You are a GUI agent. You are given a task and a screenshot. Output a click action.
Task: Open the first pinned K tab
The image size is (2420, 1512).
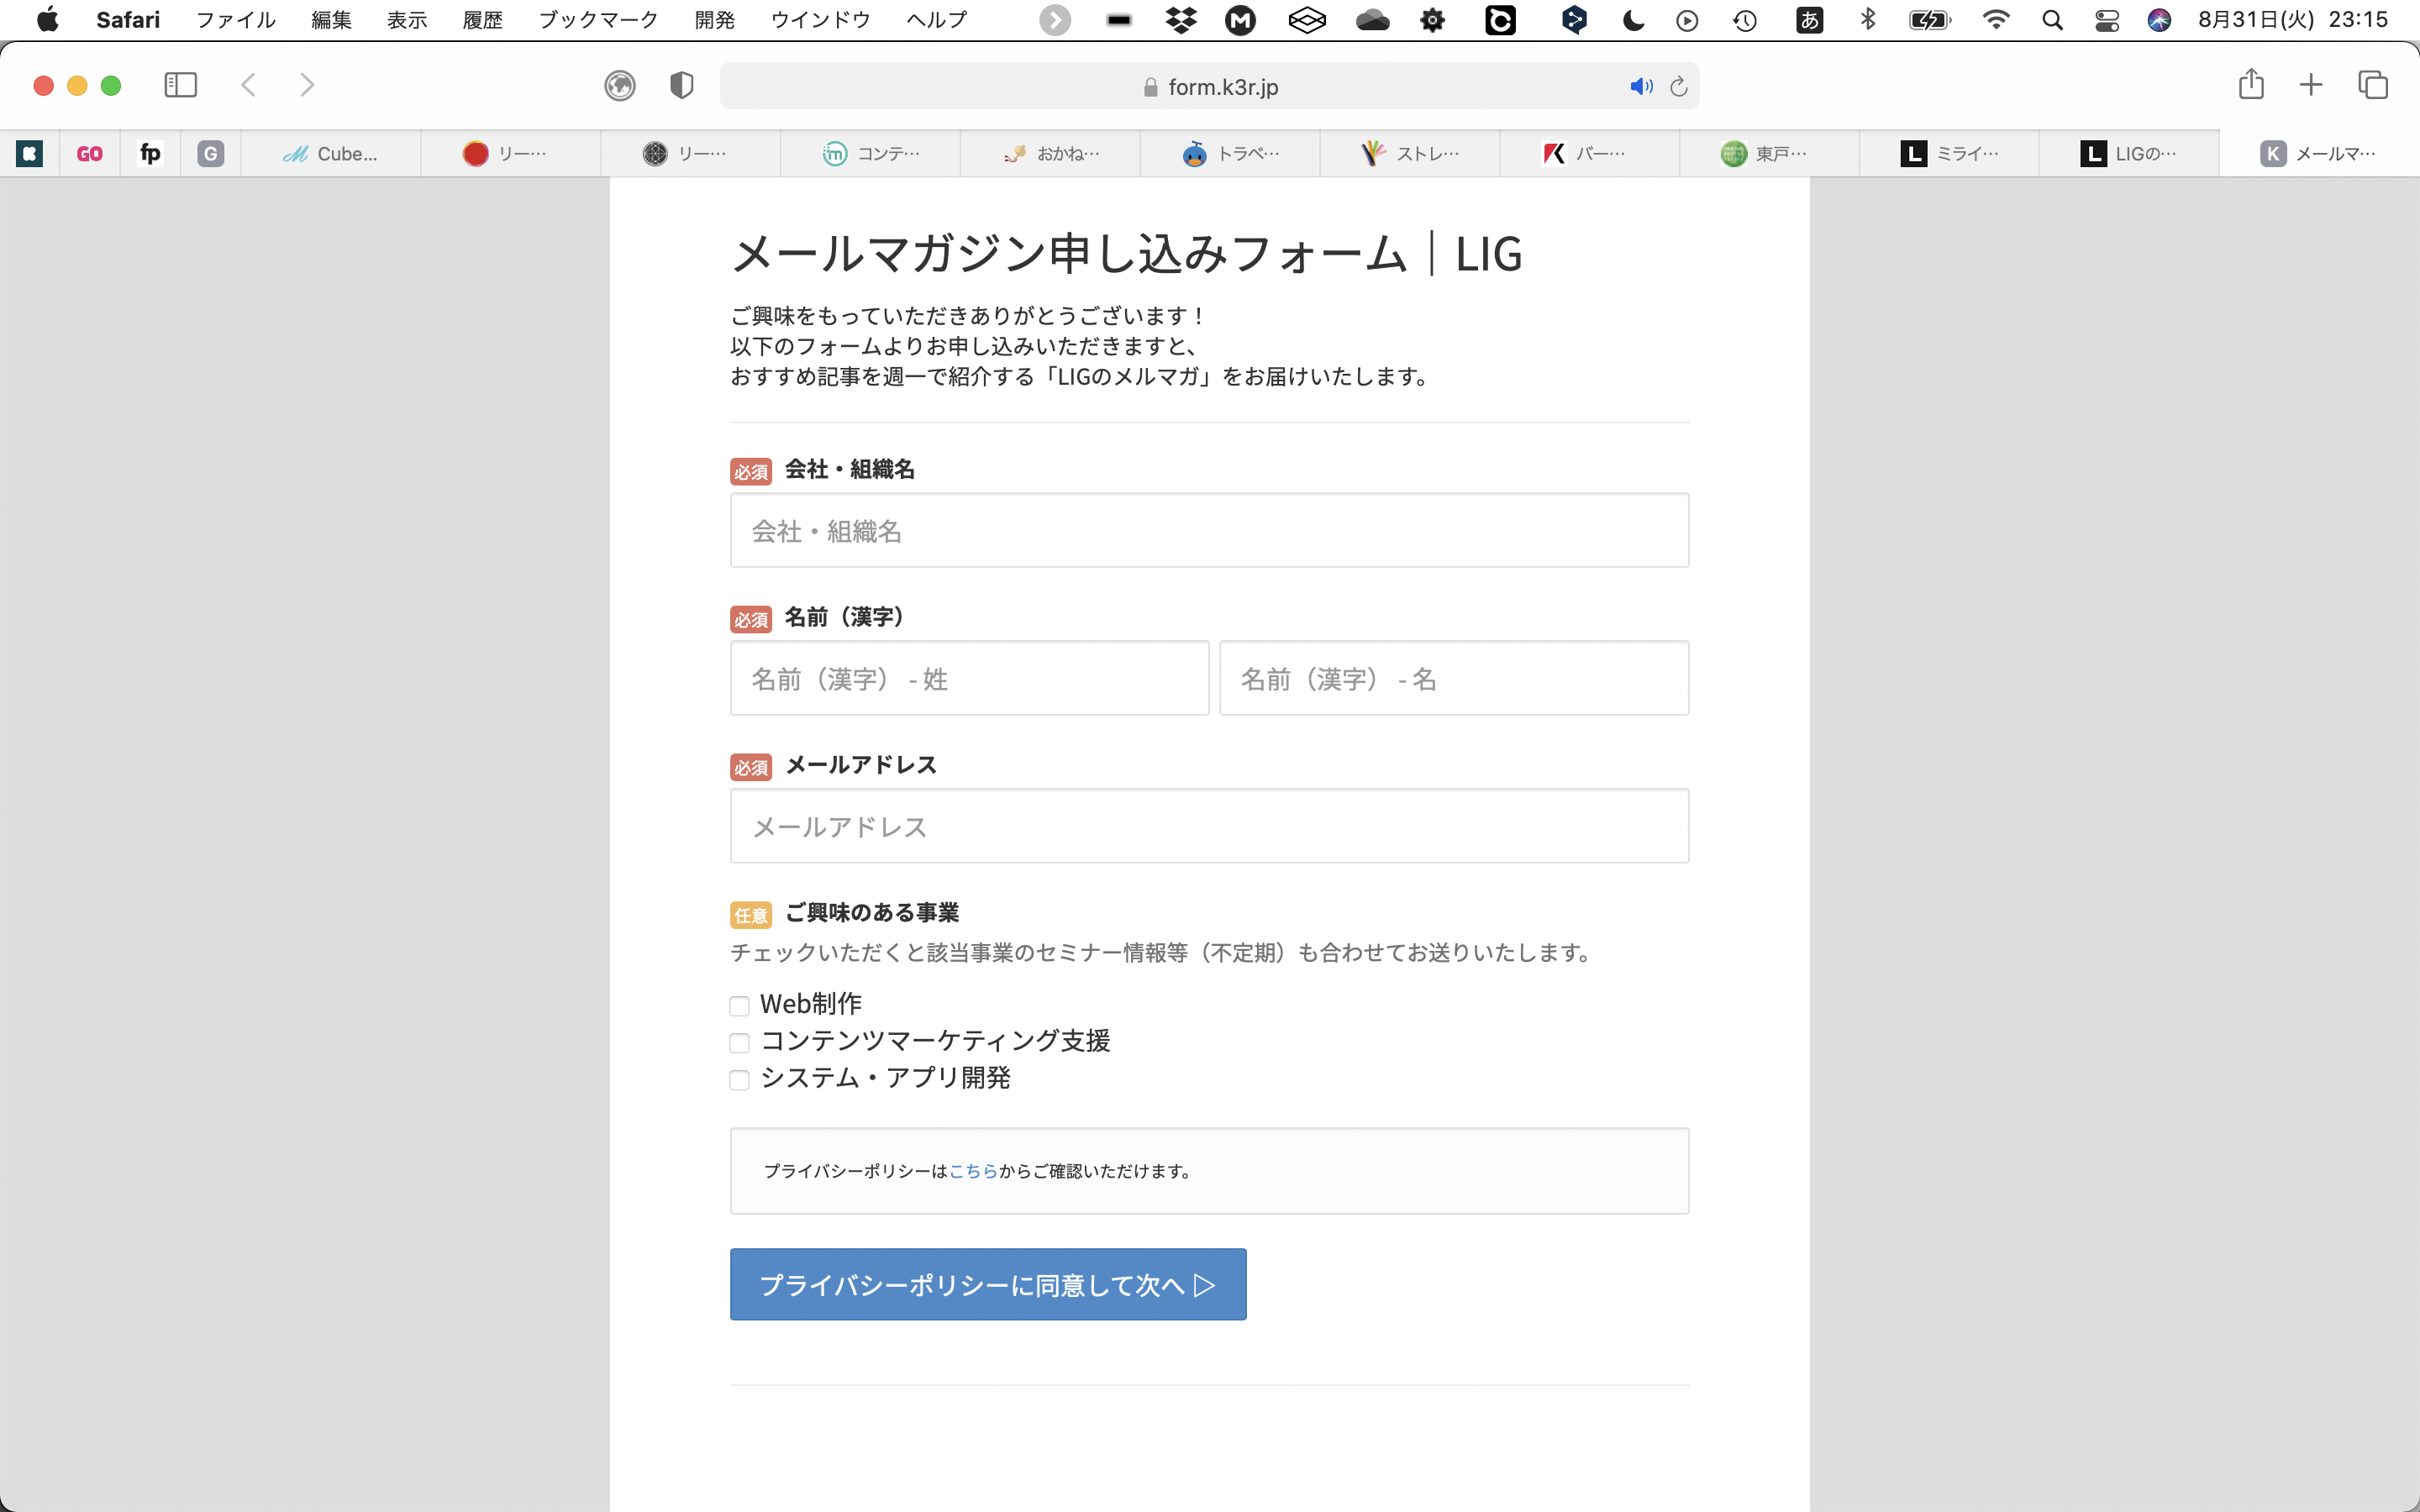[30, 153]
